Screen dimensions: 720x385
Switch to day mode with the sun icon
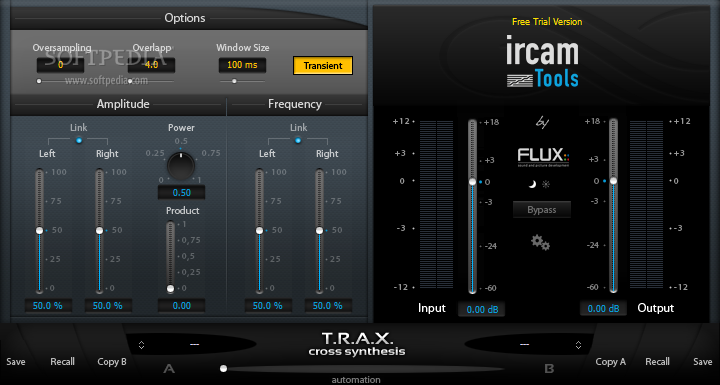(x=546, y=185)
